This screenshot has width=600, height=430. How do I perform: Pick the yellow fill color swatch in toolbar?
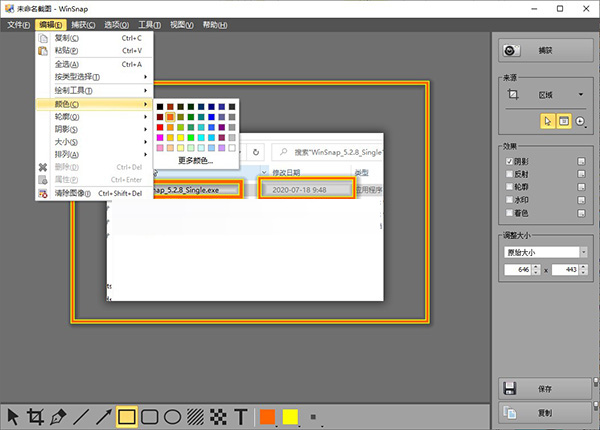tap(290, 417)
